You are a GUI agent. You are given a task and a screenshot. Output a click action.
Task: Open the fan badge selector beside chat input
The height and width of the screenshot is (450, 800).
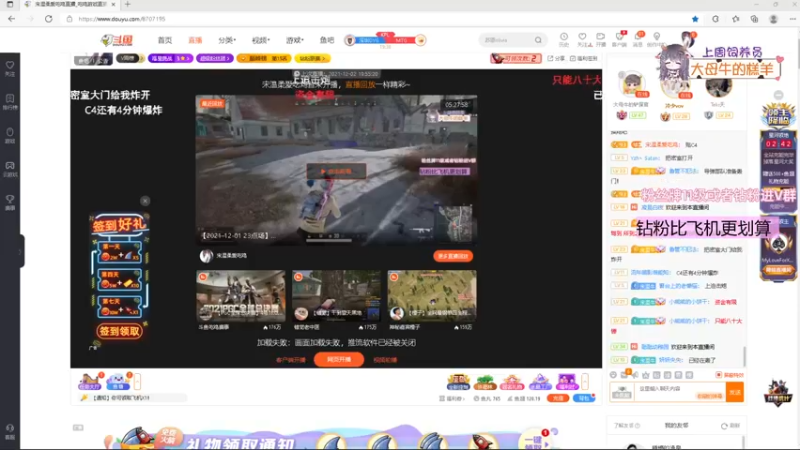point(622,392)
